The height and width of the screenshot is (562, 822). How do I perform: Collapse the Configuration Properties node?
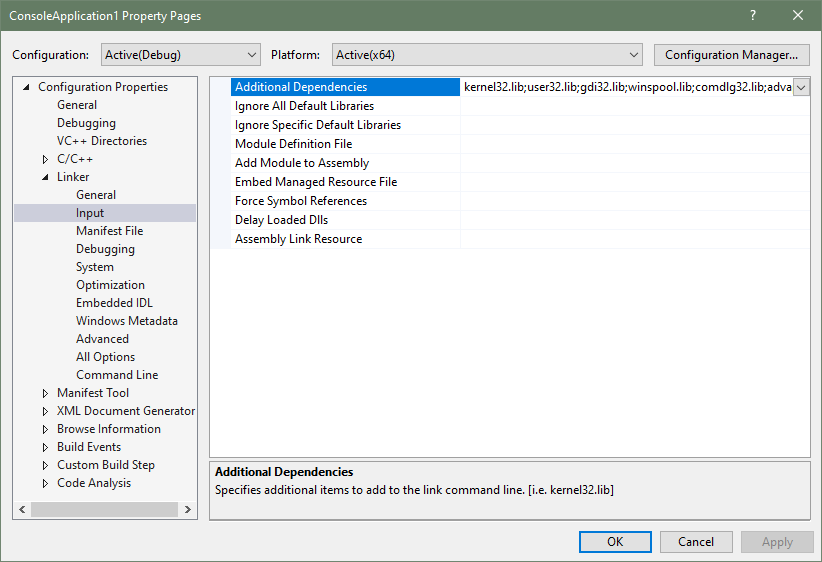point(26,87)
